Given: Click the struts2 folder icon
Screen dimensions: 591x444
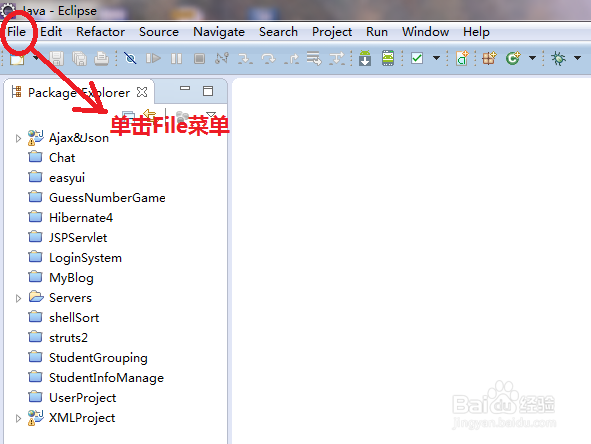Looking at the screenshot, I should (x=35, y=336).
